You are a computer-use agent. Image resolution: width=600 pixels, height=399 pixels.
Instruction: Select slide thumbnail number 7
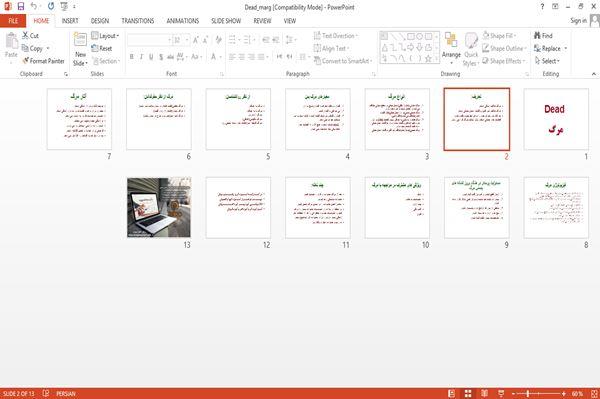click(x=79, y=119)
